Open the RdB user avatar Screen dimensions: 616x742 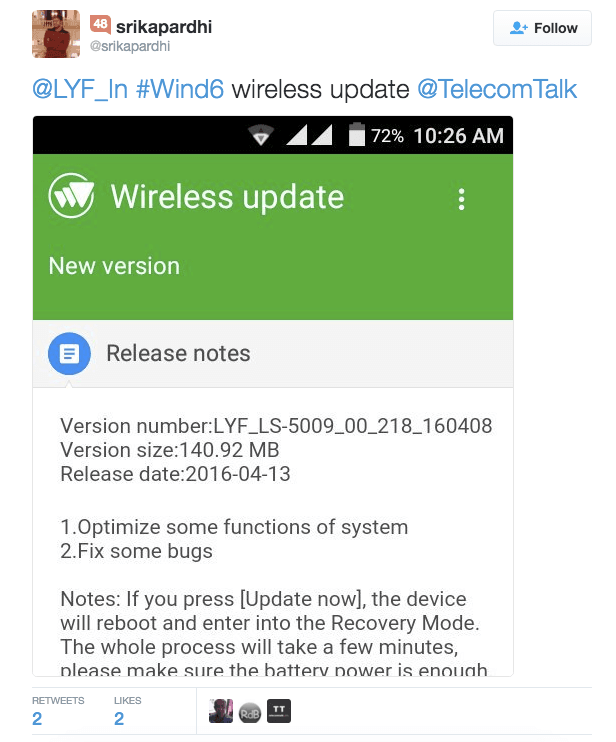[250, 713]
